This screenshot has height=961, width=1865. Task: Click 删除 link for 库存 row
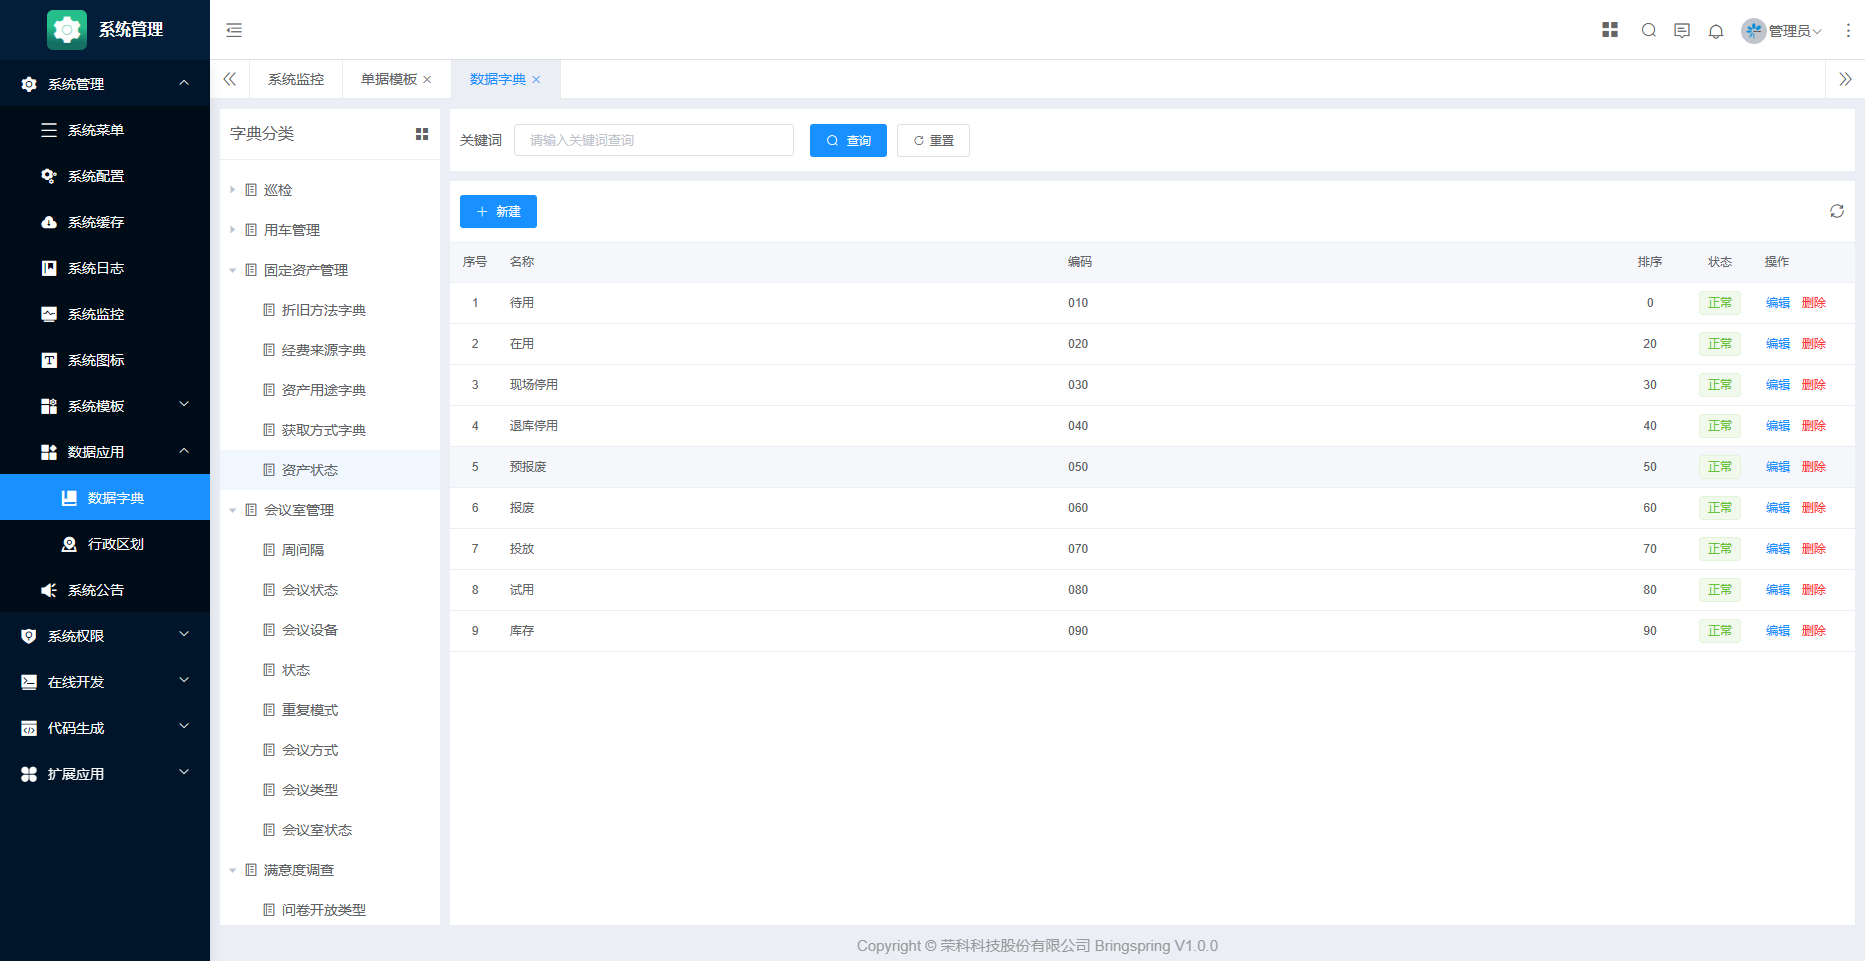1814,631
